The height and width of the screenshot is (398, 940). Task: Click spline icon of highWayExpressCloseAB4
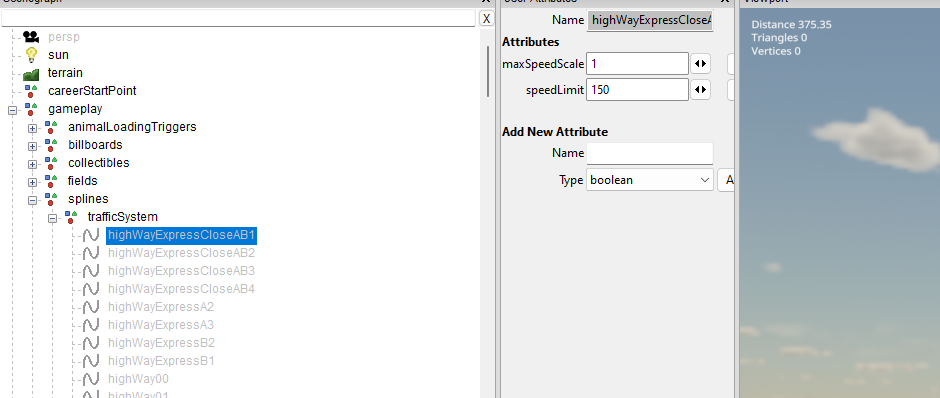(91, 290)
